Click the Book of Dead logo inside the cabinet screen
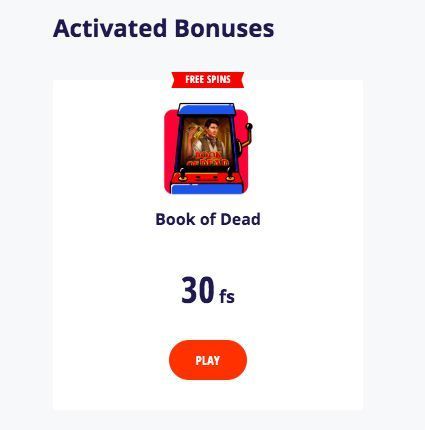Image resolution: width=425 pixels, height=430 pixels. 208,159
